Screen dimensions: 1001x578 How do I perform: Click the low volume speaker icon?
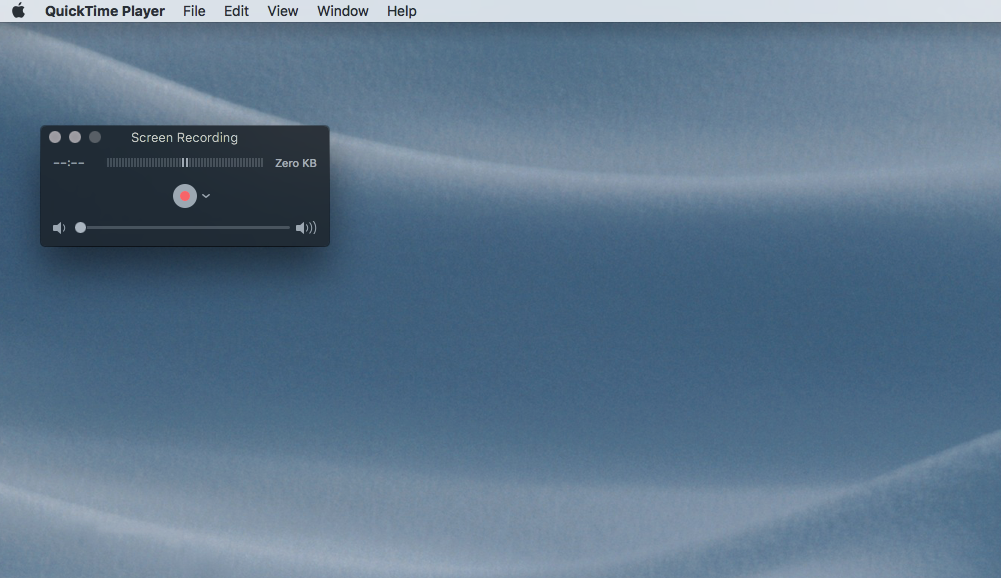click(59, 228)
